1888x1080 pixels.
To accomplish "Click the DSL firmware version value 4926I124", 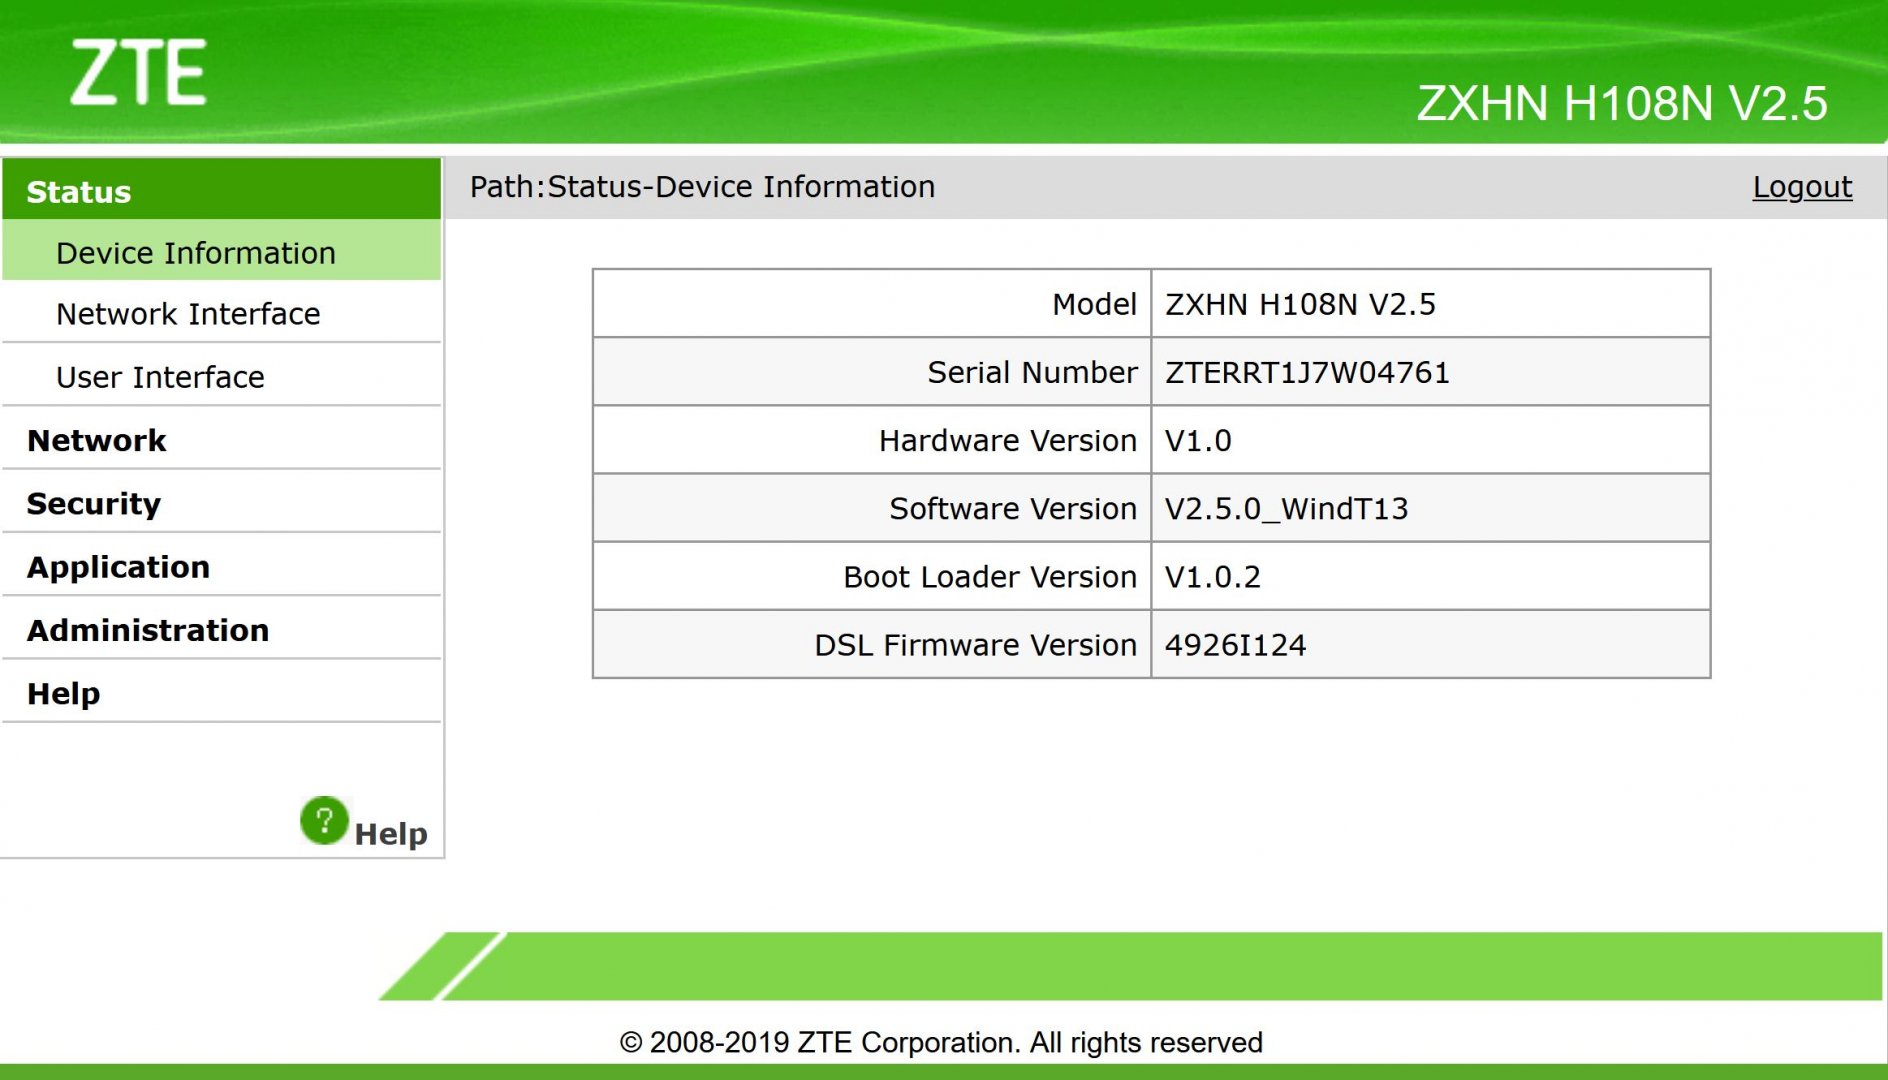I will click(1235, 645).
